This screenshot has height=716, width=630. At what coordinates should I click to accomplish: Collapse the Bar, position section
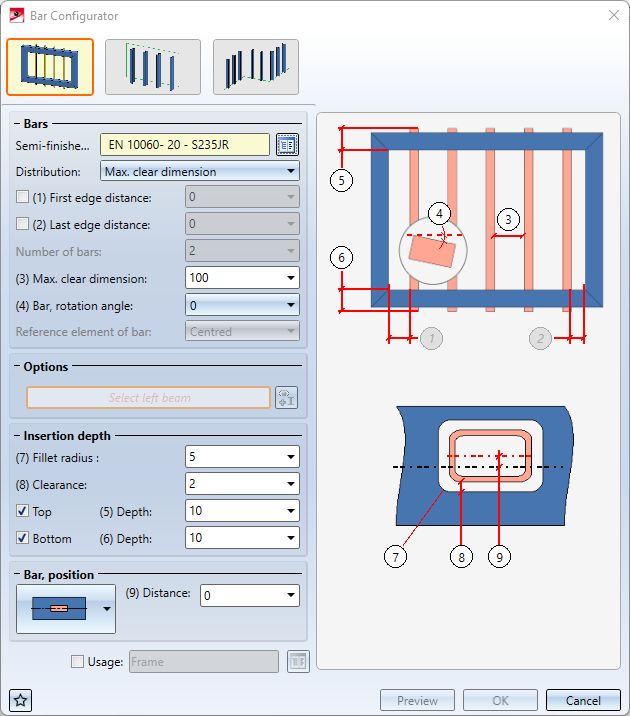pyautogui.click(x=17, y=574)
